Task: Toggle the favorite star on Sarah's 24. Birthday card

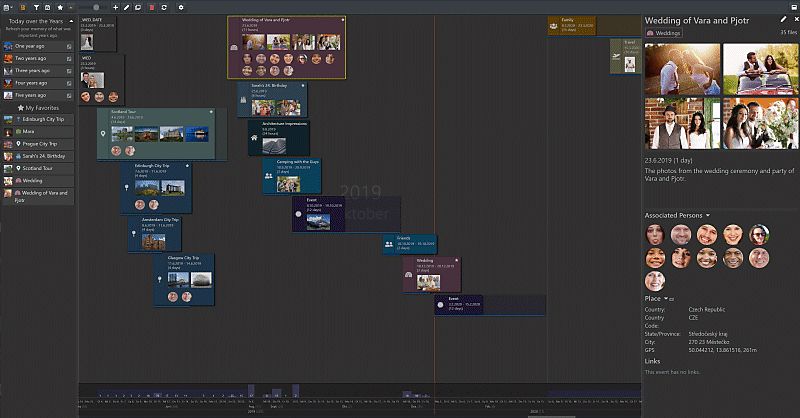Action: [x=303, y=86]
